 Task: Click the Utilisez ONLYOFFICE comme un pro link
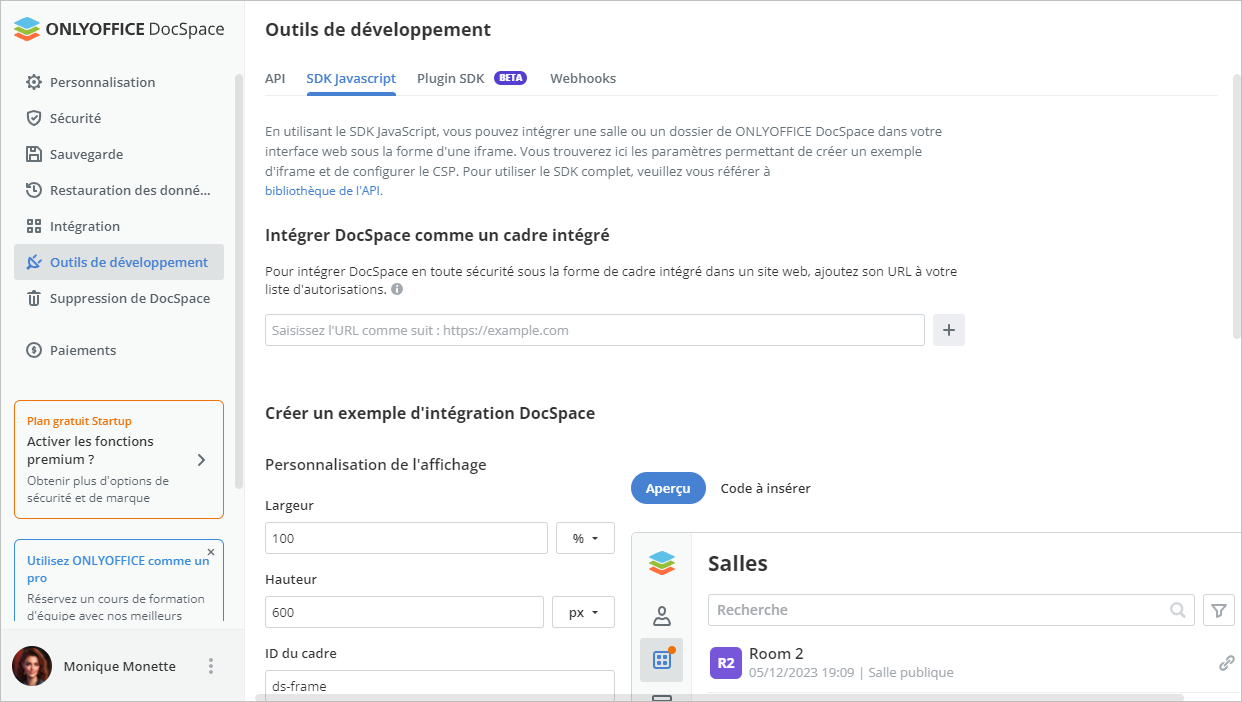pyautogui.click(x=118, y=569)
